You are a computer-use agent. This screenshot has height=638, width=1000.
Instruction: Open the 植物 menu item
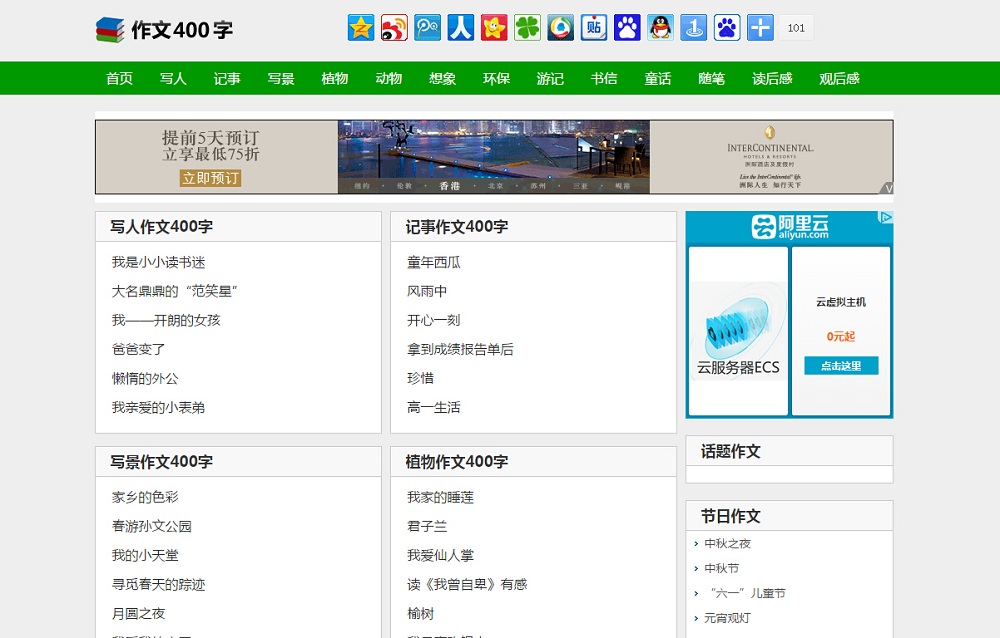click(x=335, y=78)
